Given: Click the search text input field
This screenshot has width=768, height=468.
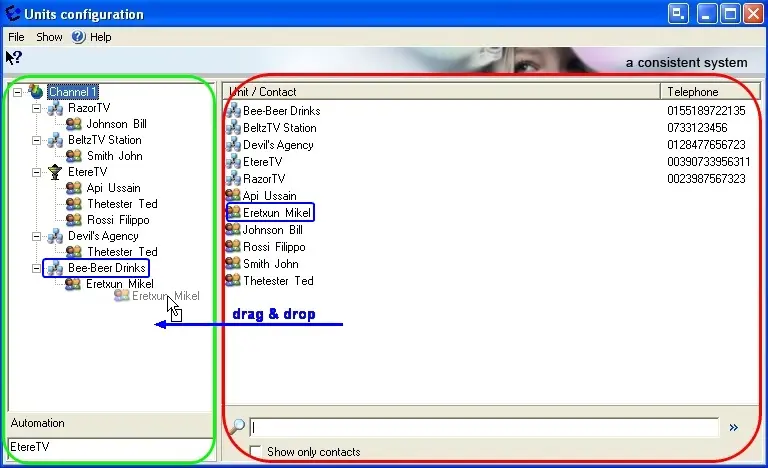Looking at the screenshot, I should pos(483,427).
